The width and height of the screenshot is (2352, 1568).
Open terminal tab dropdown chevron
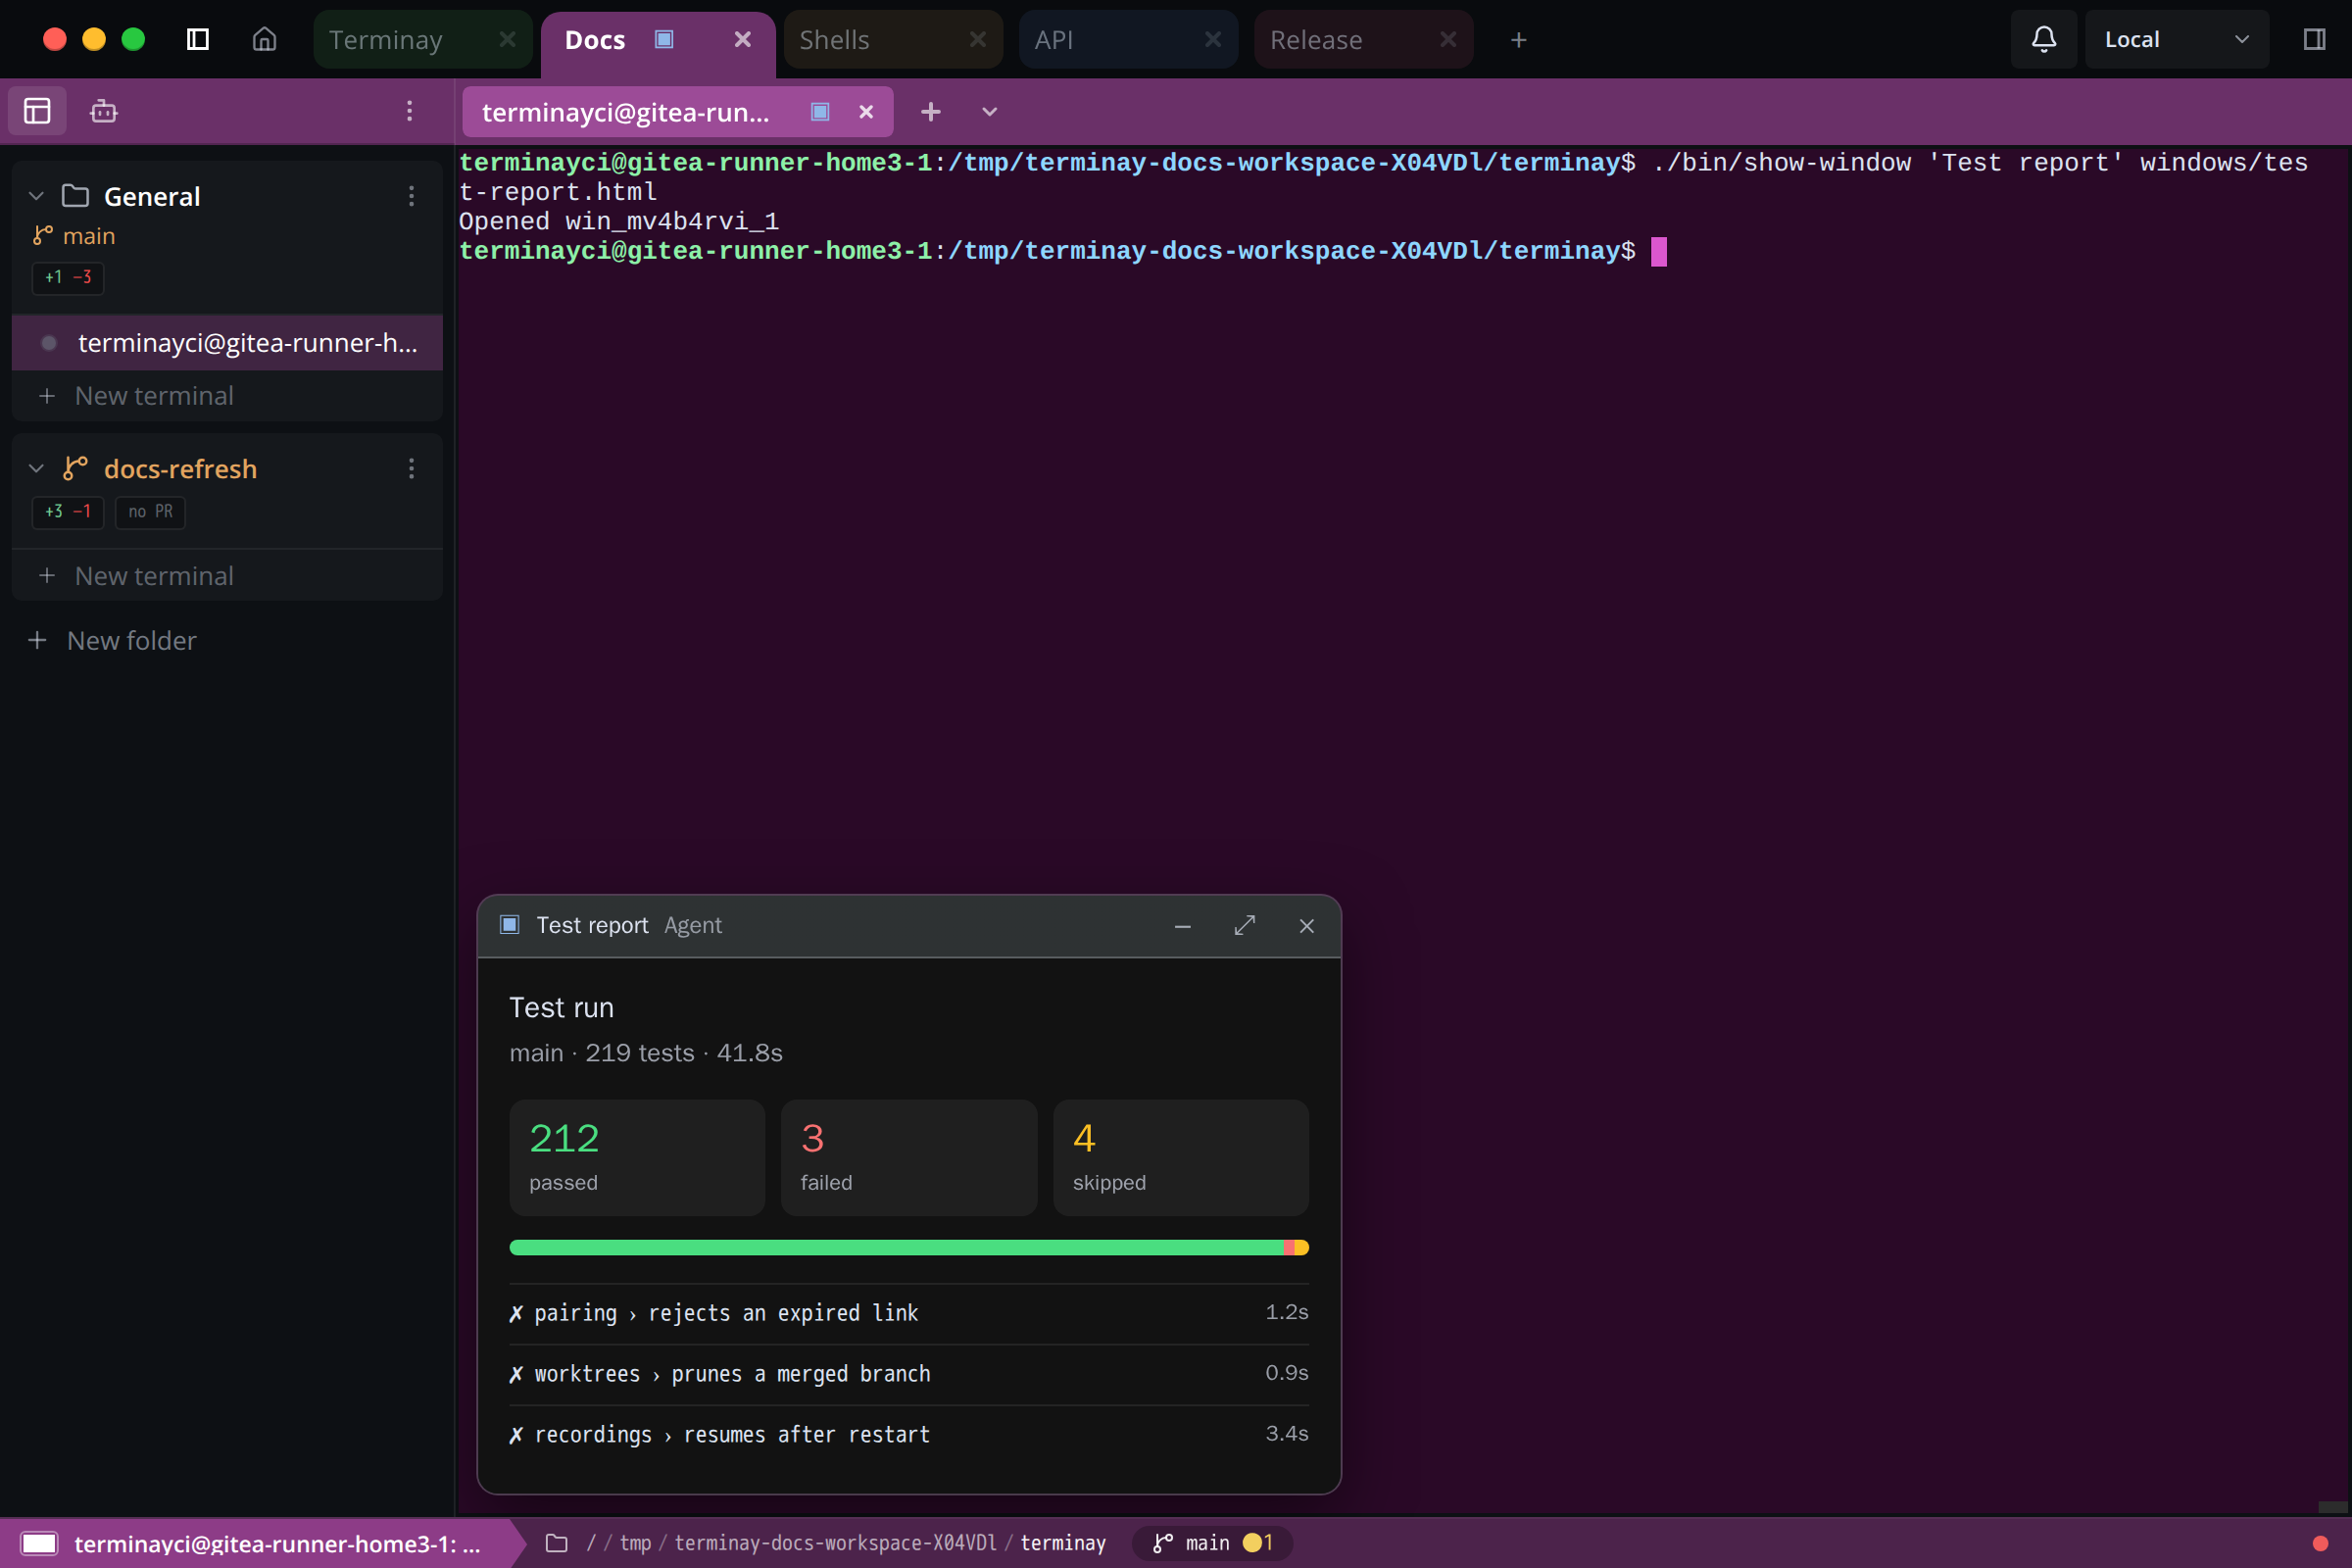coord(989,112)
